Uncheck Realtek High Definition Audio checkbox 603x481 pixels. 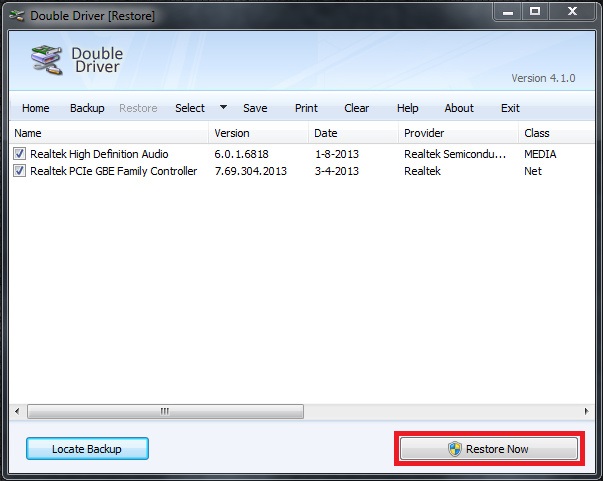pos(20,154)
